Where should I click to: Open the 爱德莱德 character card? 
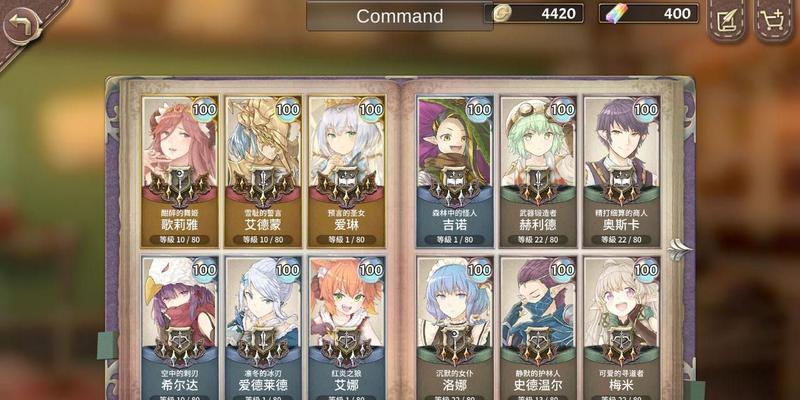point(263,328)
